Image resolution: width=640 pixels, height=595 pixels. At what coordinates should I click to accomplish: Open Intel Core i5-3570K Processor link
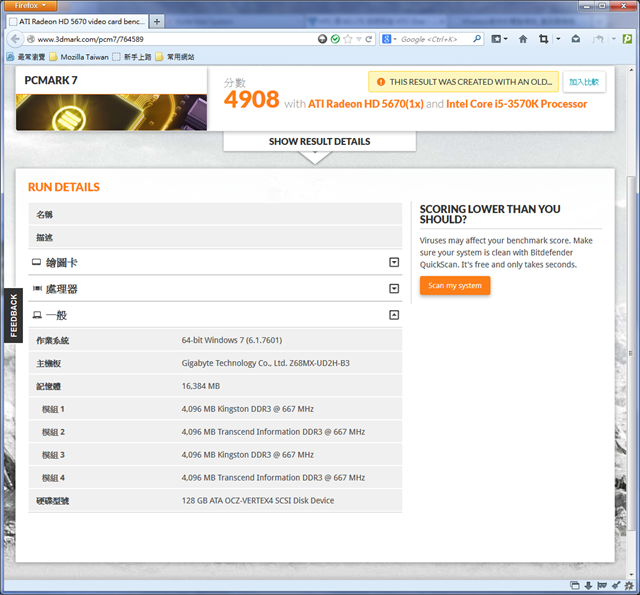tap(516, 104)
